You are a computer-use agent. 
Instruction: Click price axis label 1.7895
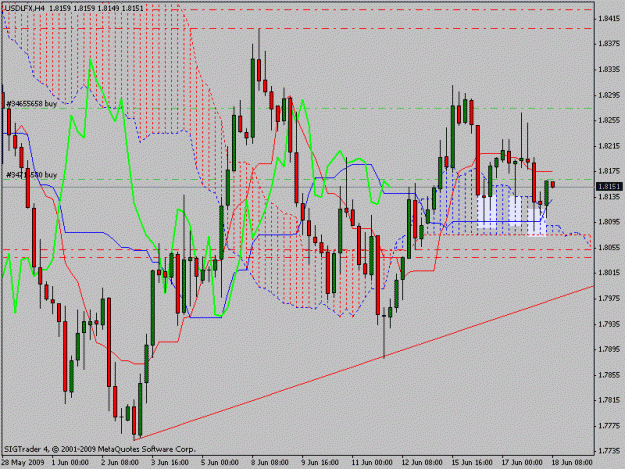click(x=609, y=349)
